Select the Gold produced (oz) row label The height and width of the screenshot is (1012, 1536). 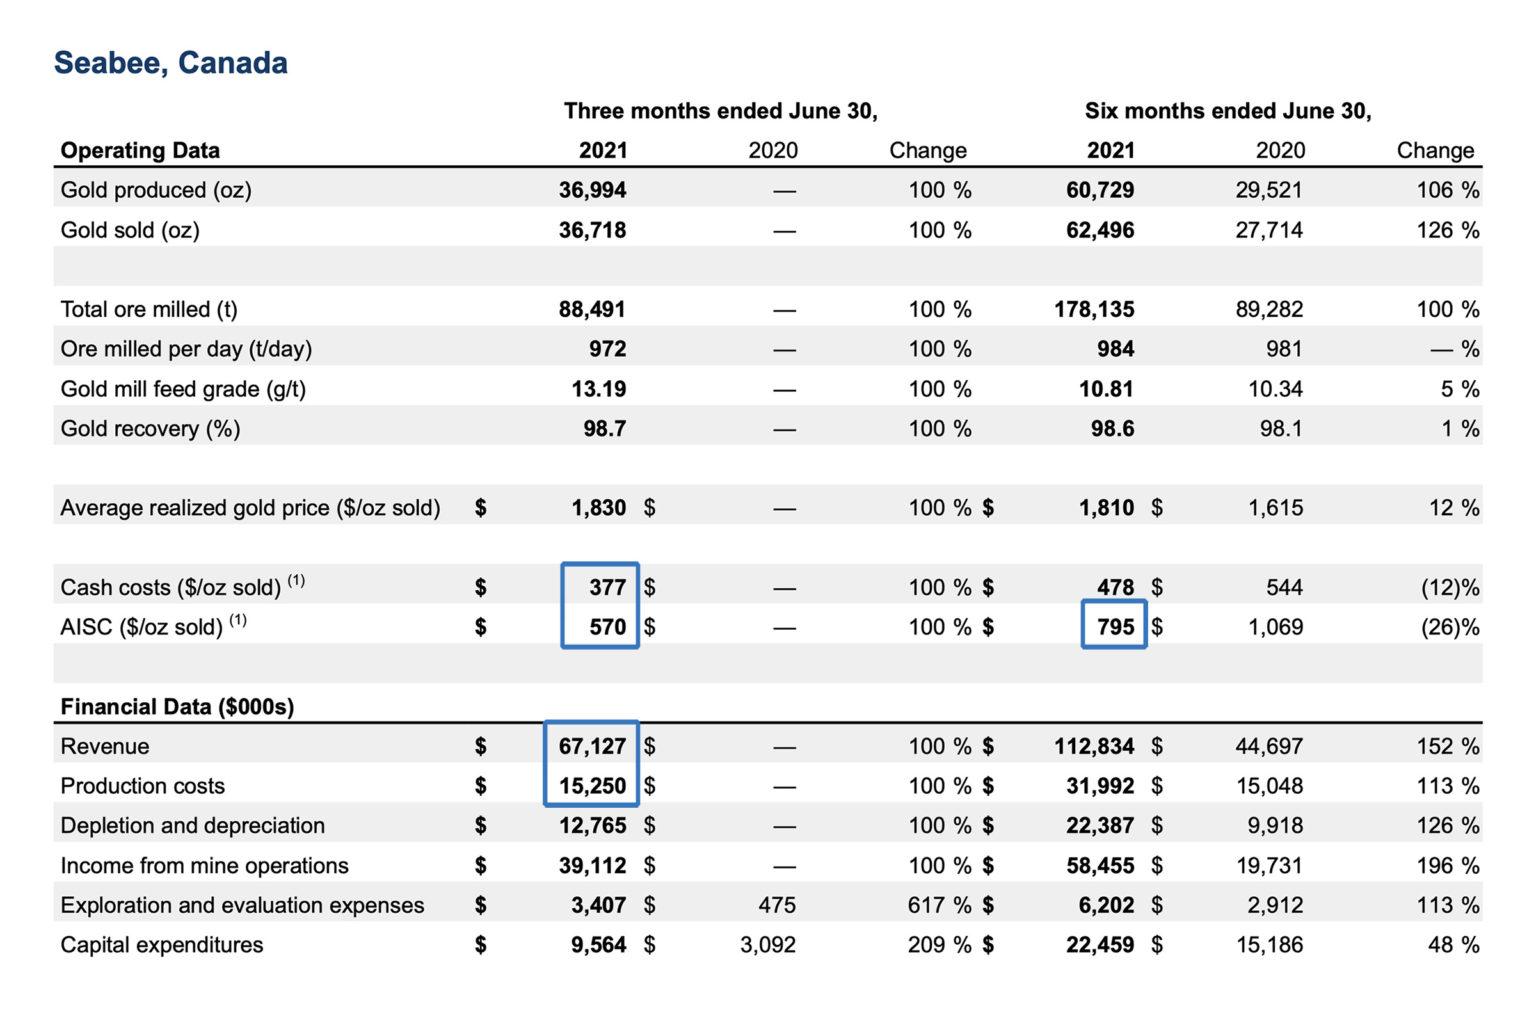(156, 190)
